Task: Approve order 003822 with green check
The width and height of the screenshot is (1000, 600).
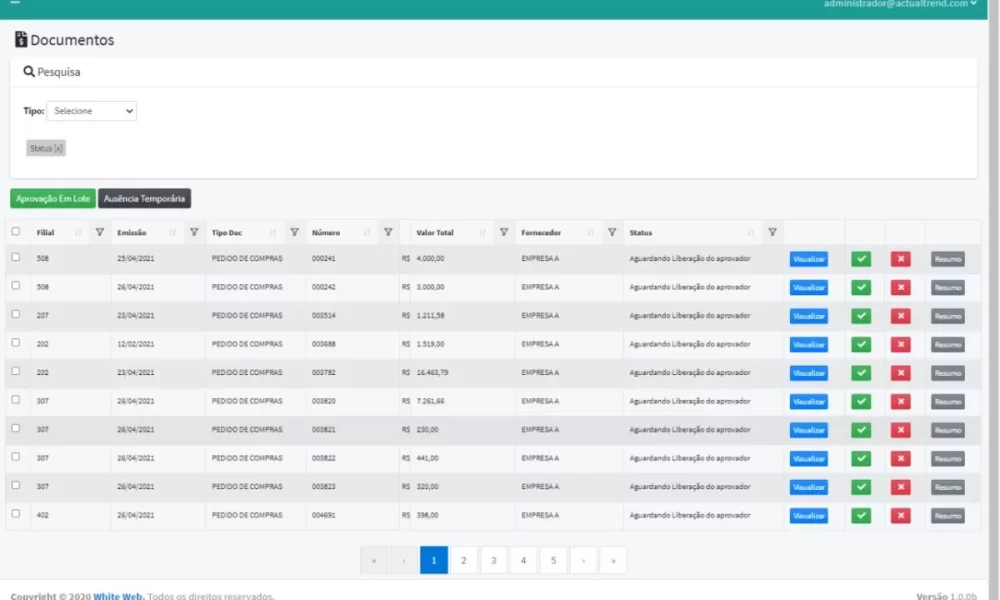Action: coord(861,458)
